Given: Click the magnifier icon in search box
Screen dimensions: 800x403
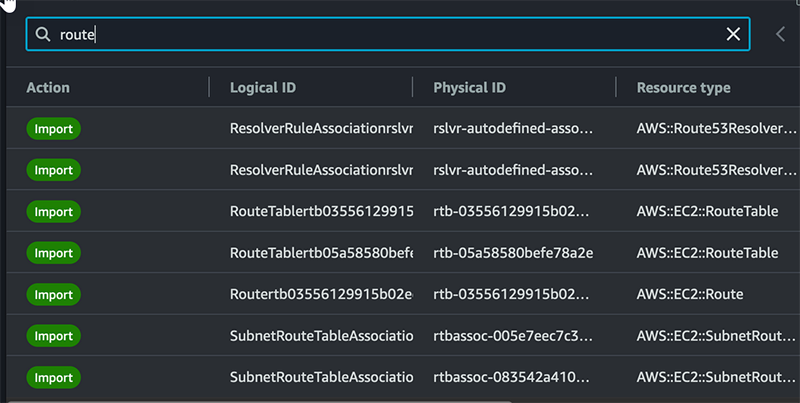Looking at the screenshot, I should tap(43, 34).
